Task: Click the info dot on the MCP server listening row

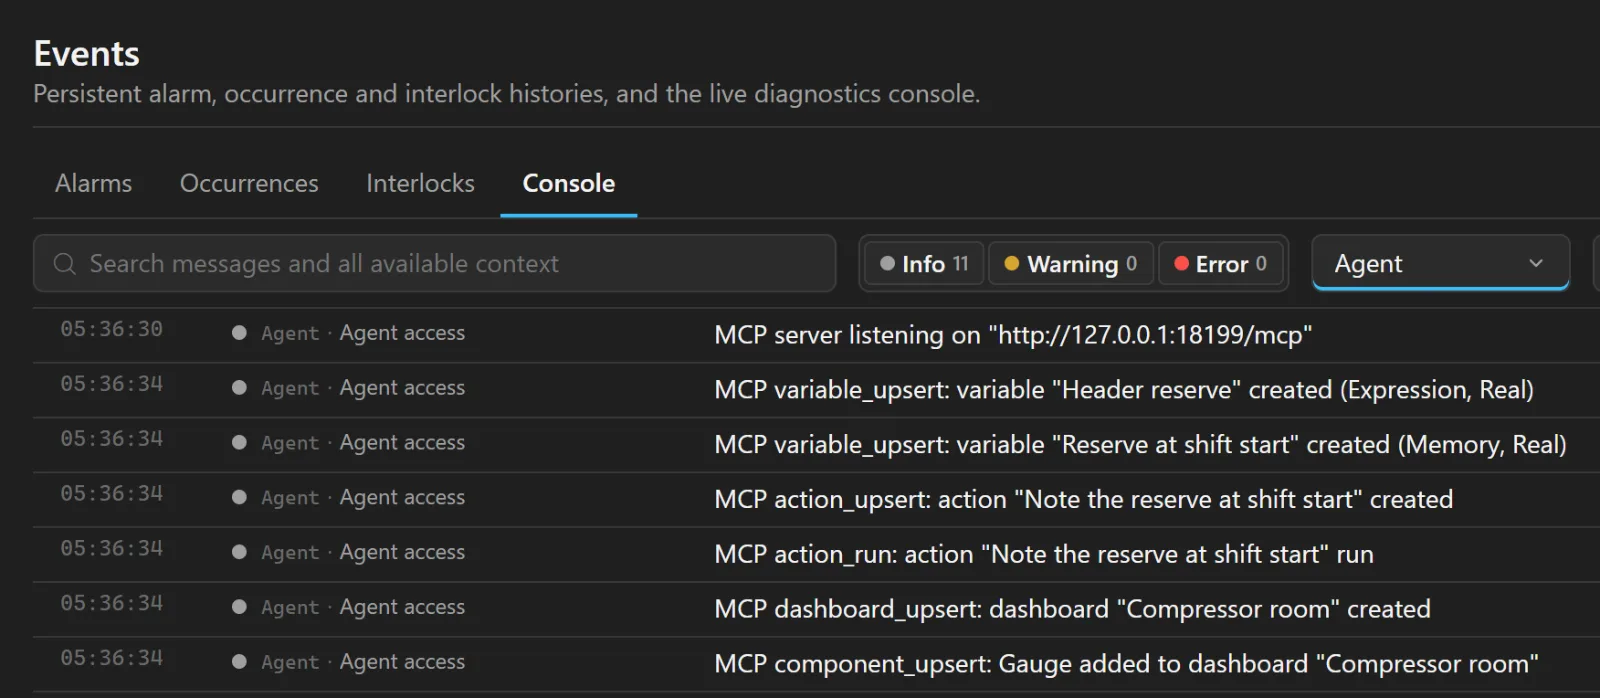Action: tap(239, 333)
